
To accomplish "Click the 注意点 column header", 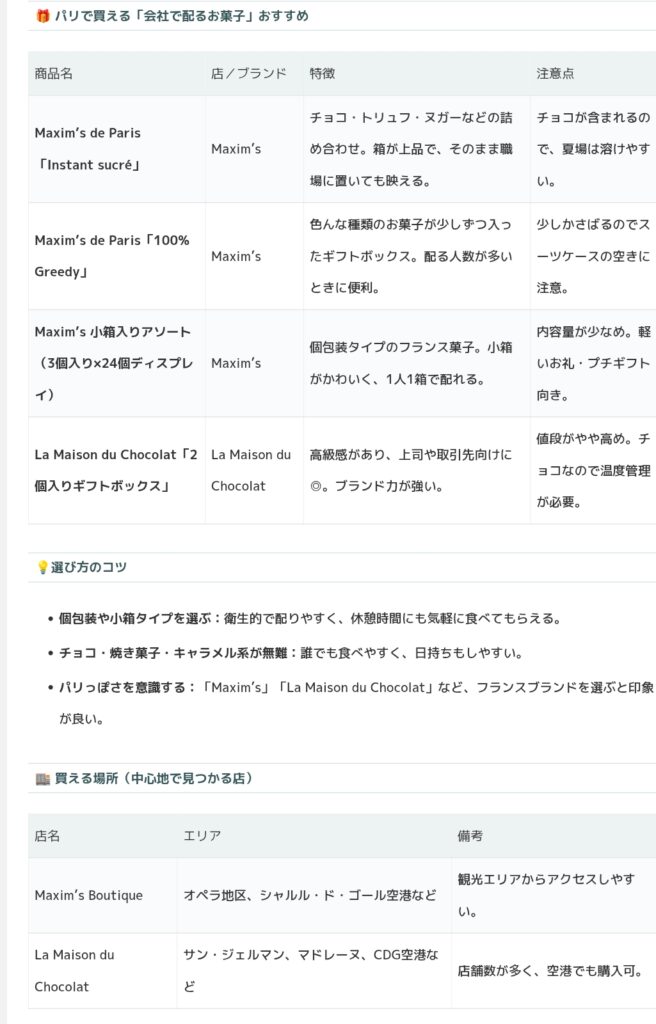I will [555, 74].
